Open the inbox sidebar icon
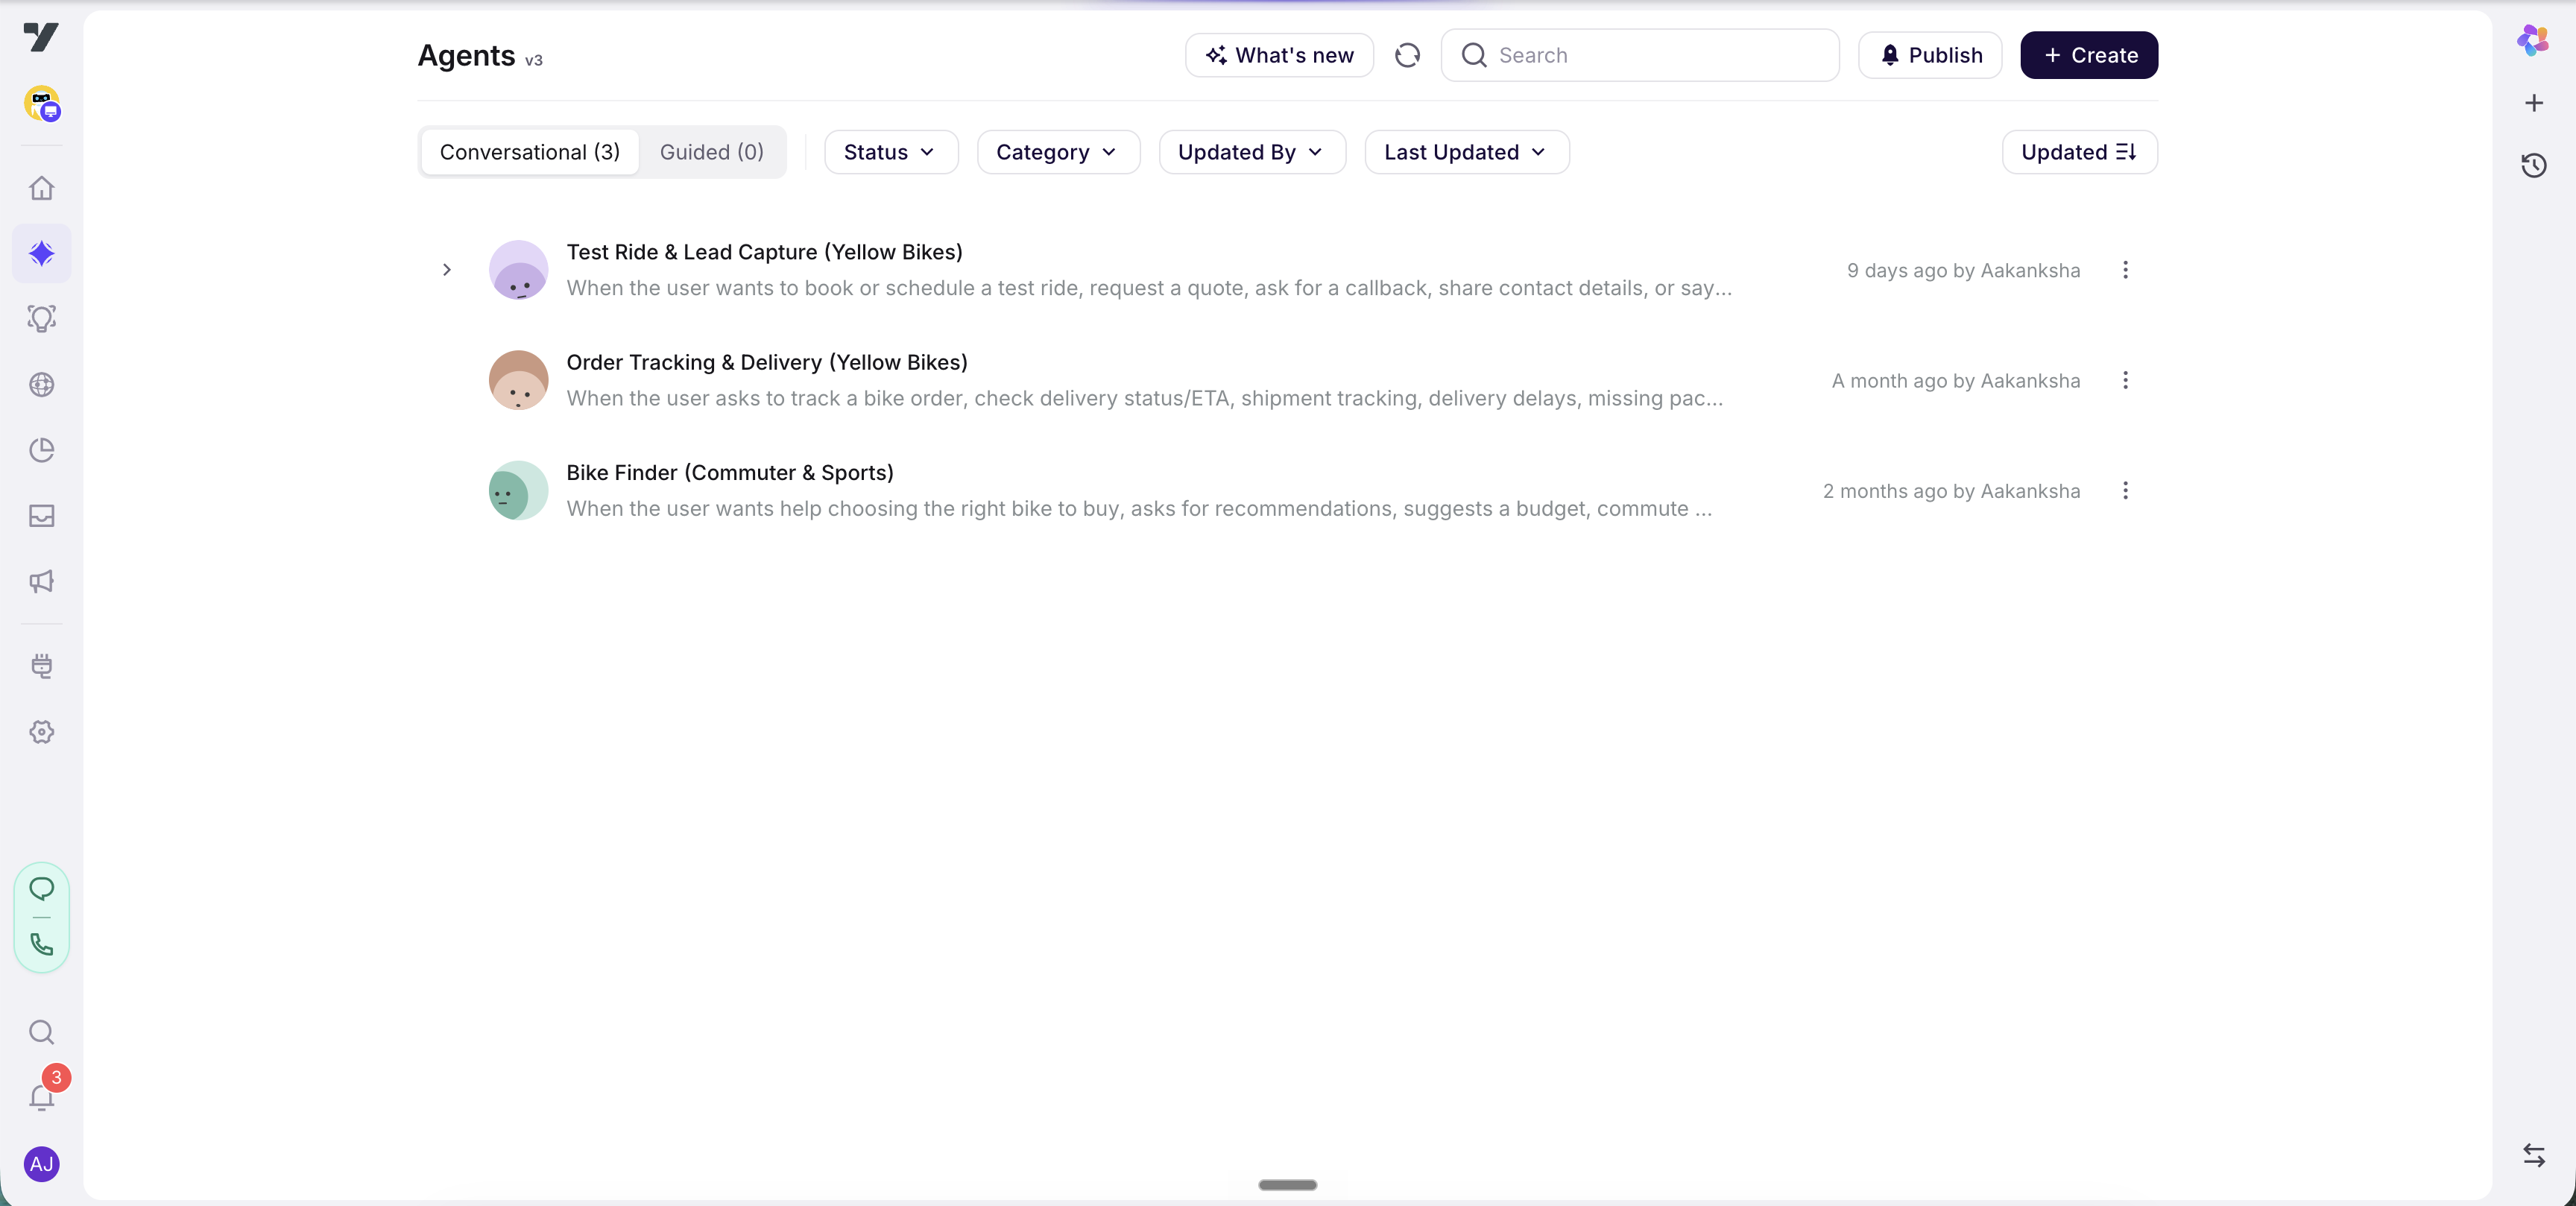This screenshot has height=1206, width=2576. (41, 516)
